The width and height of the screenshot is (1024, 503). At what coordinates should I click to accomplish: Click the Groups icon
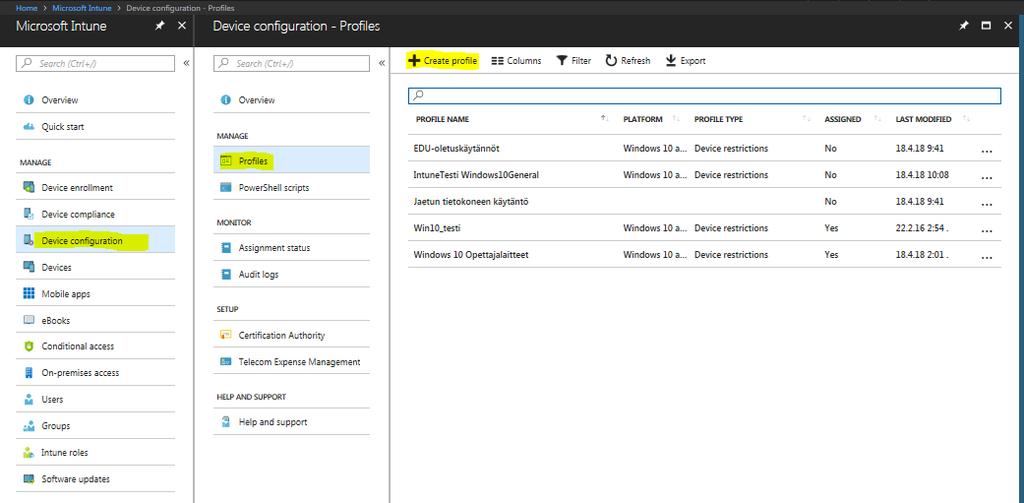[29, 426]
